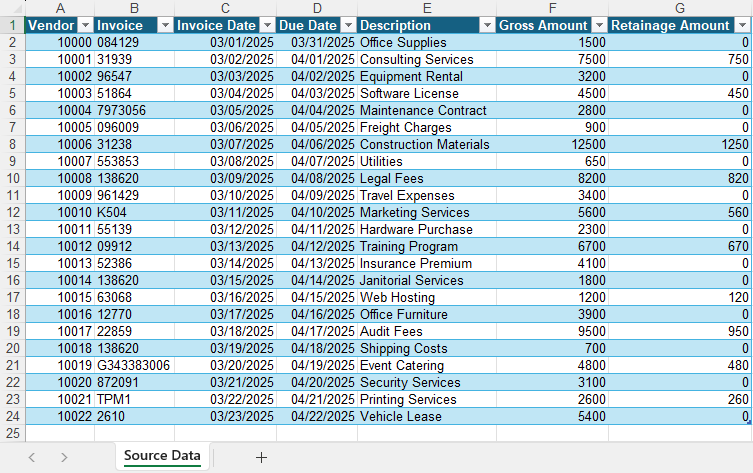Open the Retainage Amount filter dropdown

pos(743,25)
